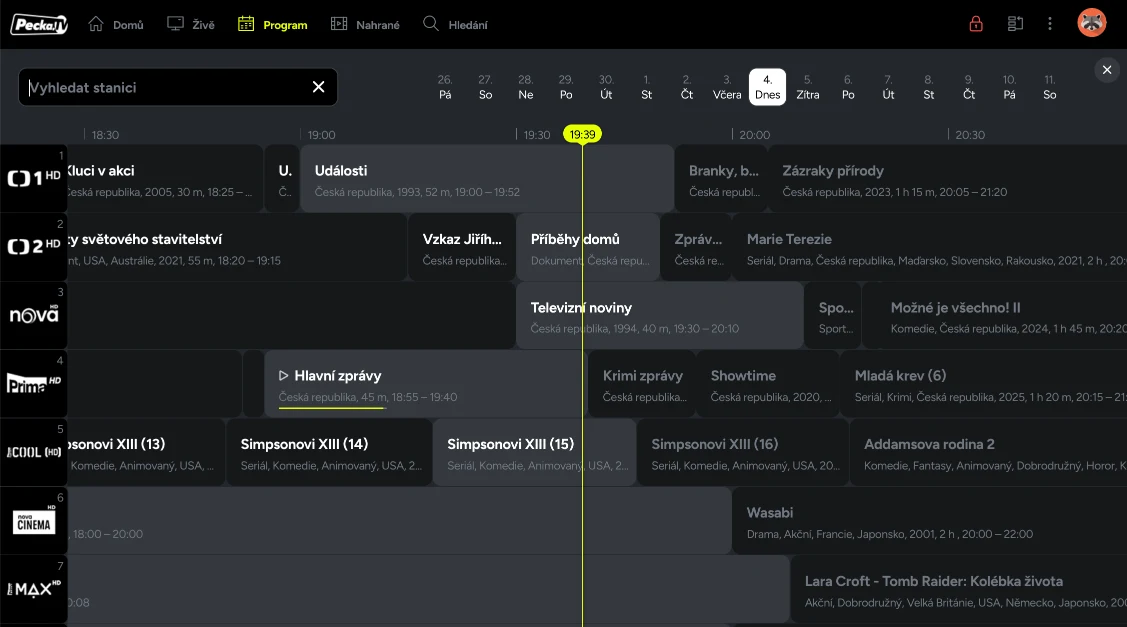
Task: Go to the Domů tab
Action: [x=116, y=24]
